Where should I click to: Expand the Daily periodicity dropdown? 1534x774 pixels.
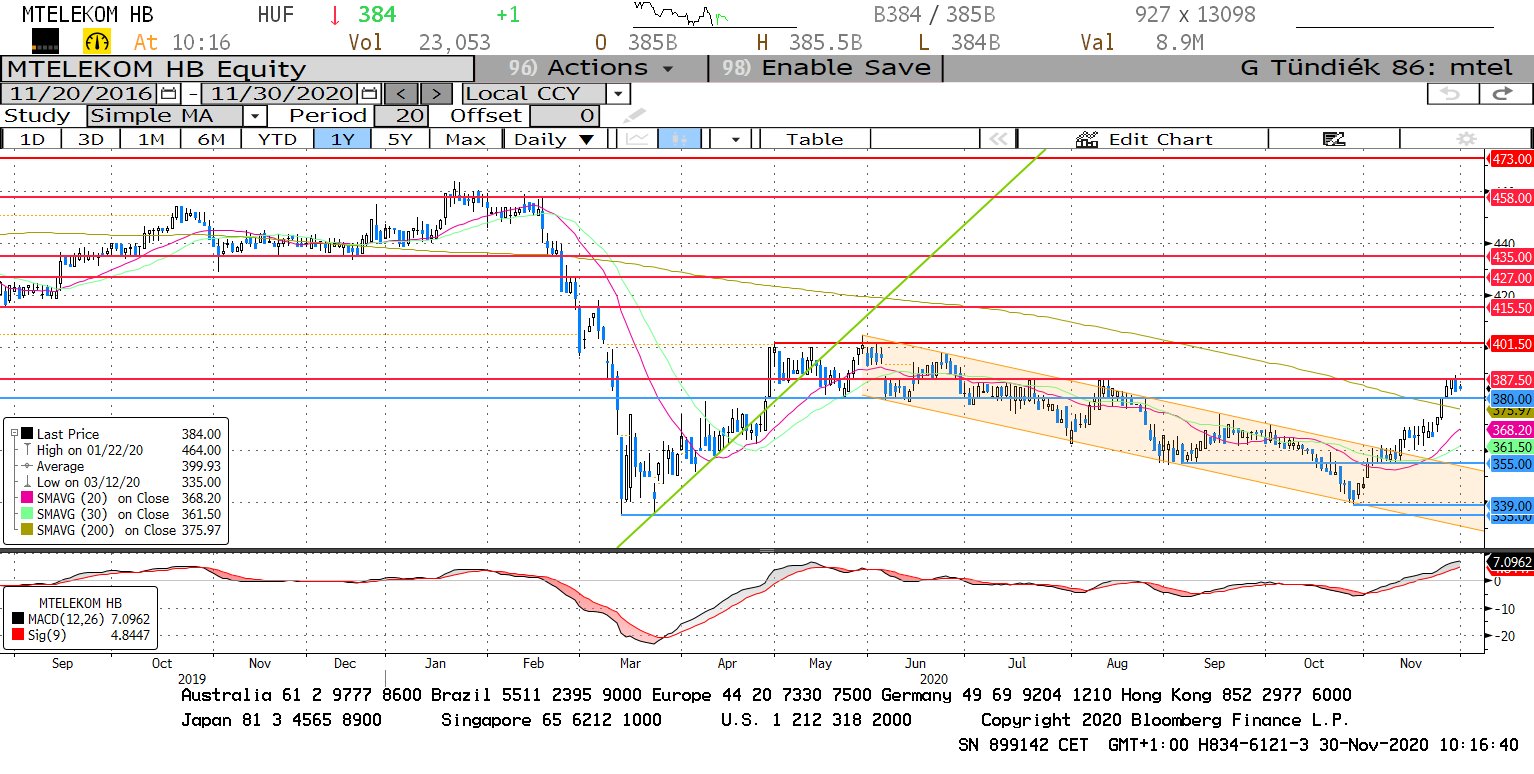tap(586, 139)
